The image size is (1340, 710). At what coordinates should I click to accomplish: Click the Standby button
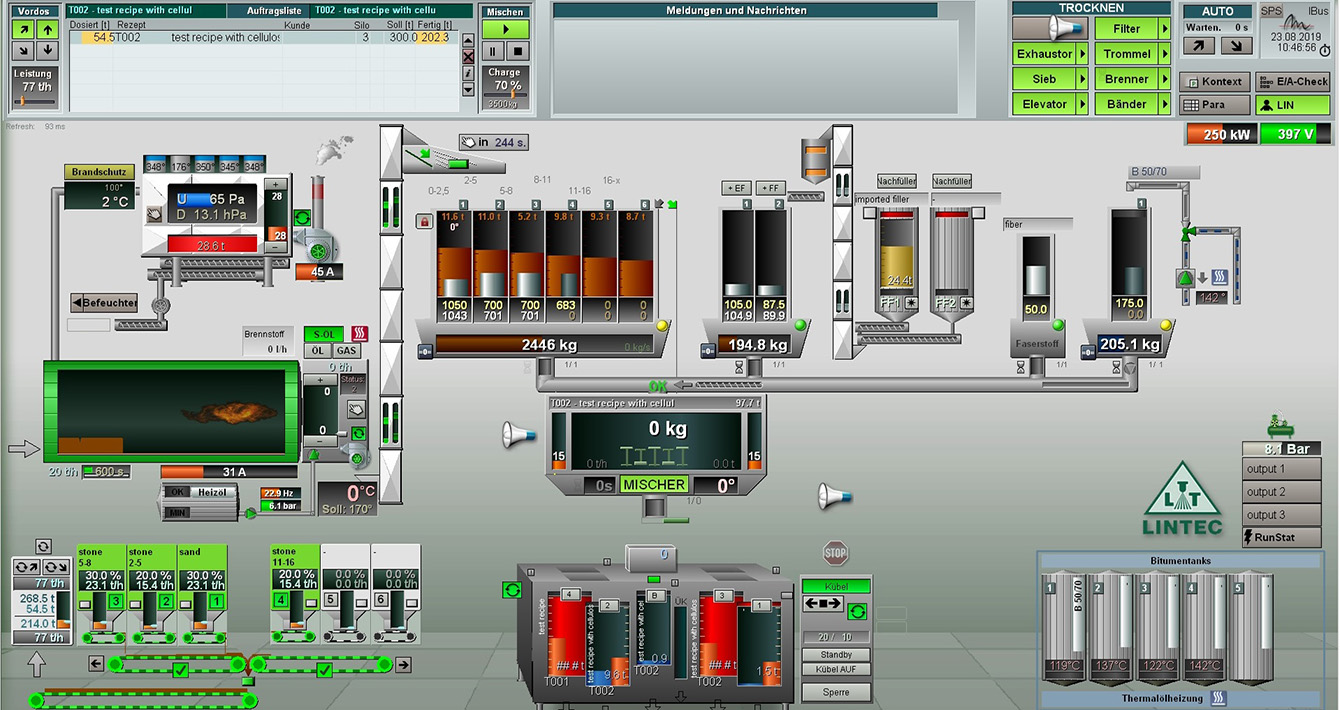(x=836, y=655)
